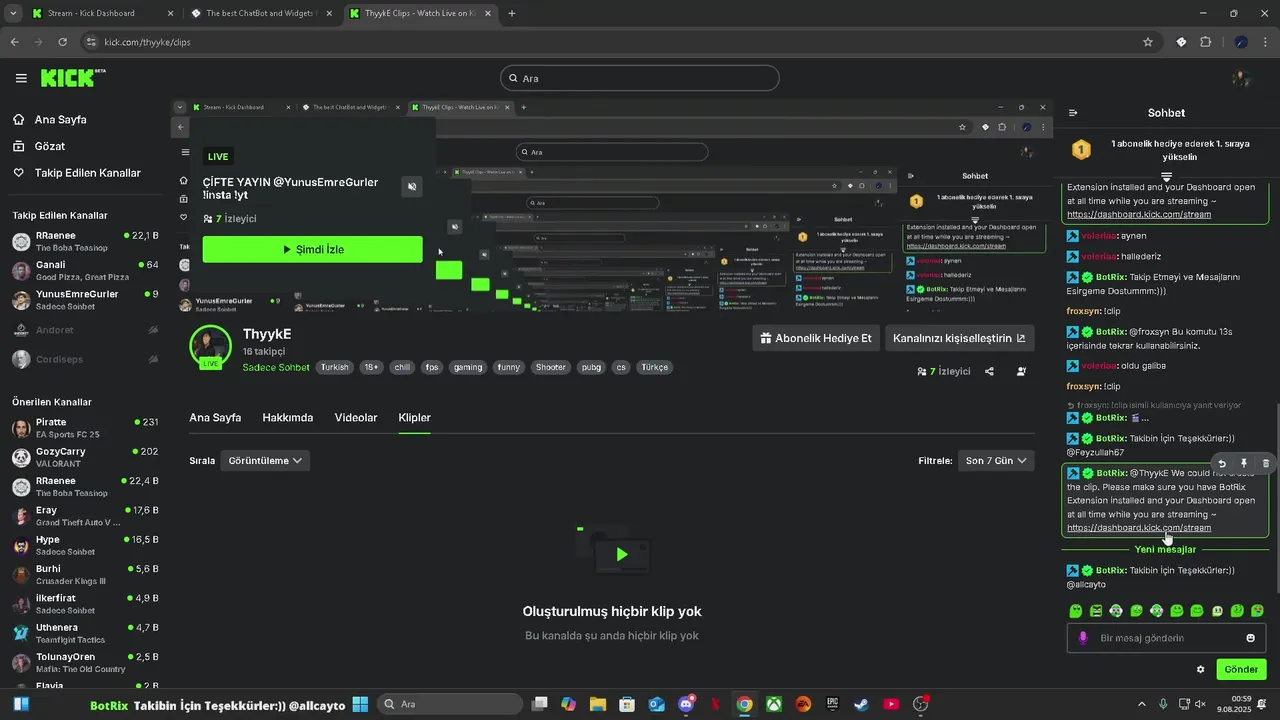Click the pubg tag

(591, 367)
